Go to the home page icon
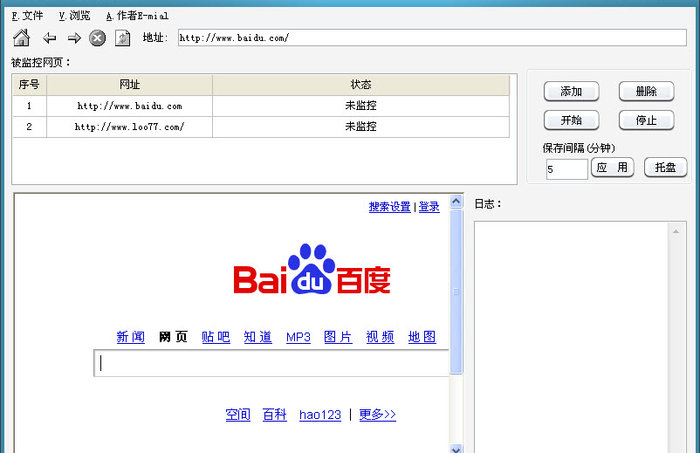The width and height of the screenshot is (700, 453). pyautogui.click(x=21, y=38)
